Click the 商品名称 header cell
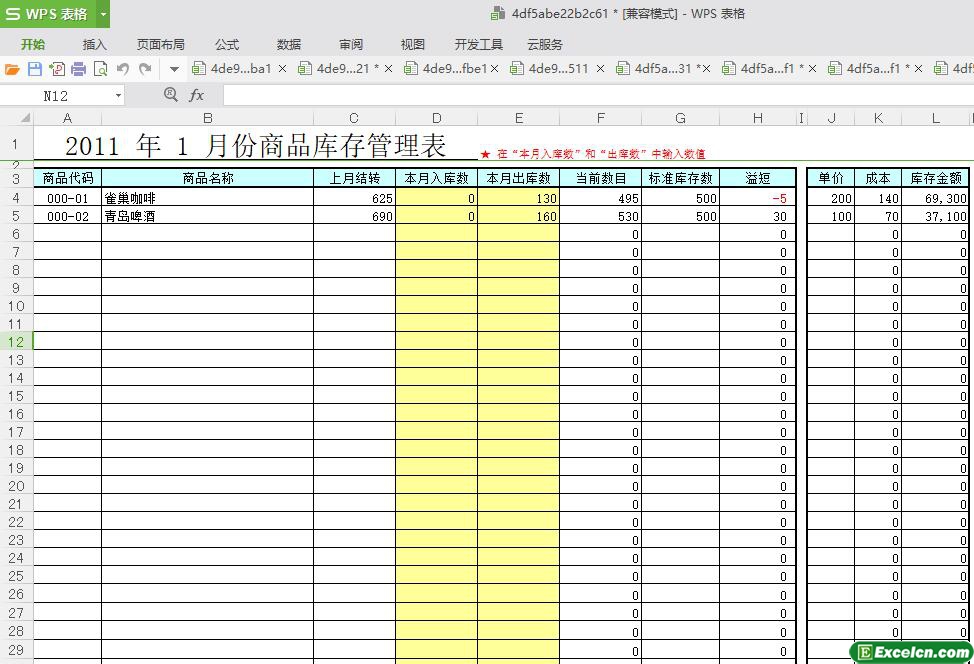Screen dimensions: 974x664 click(x=207, y=178)
